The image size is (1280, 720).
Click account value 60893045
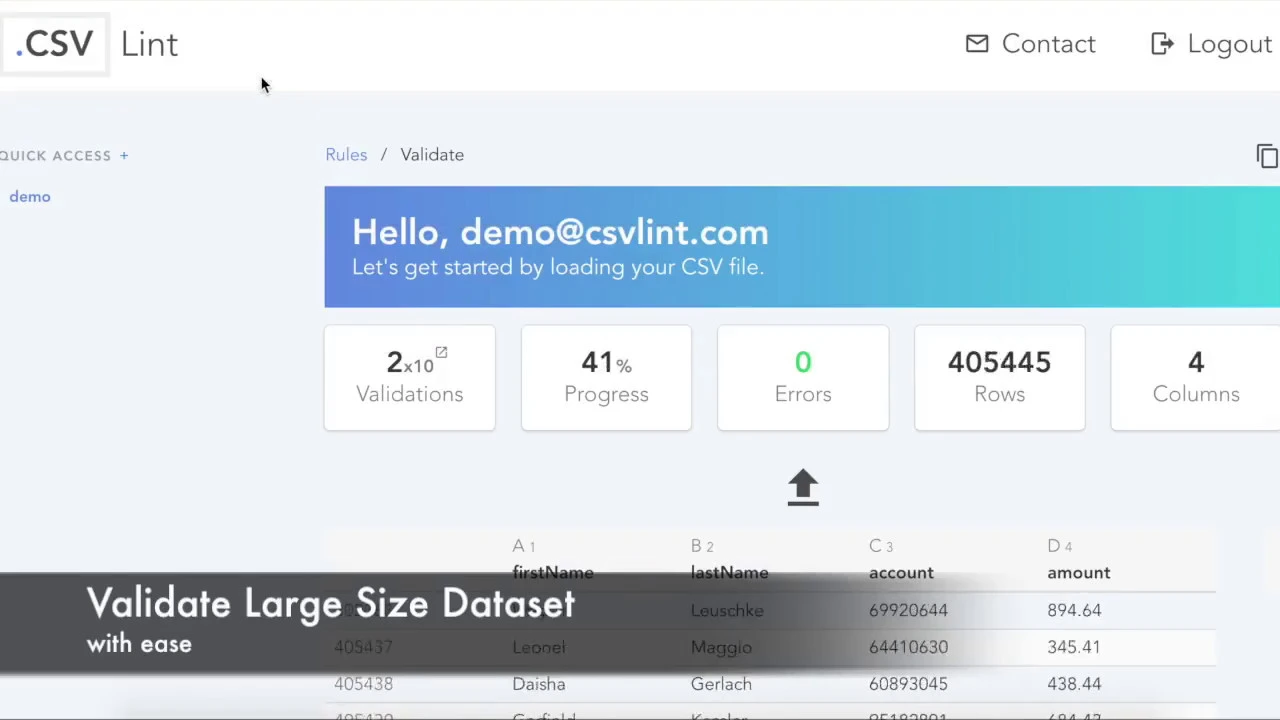tap(908, 684)
